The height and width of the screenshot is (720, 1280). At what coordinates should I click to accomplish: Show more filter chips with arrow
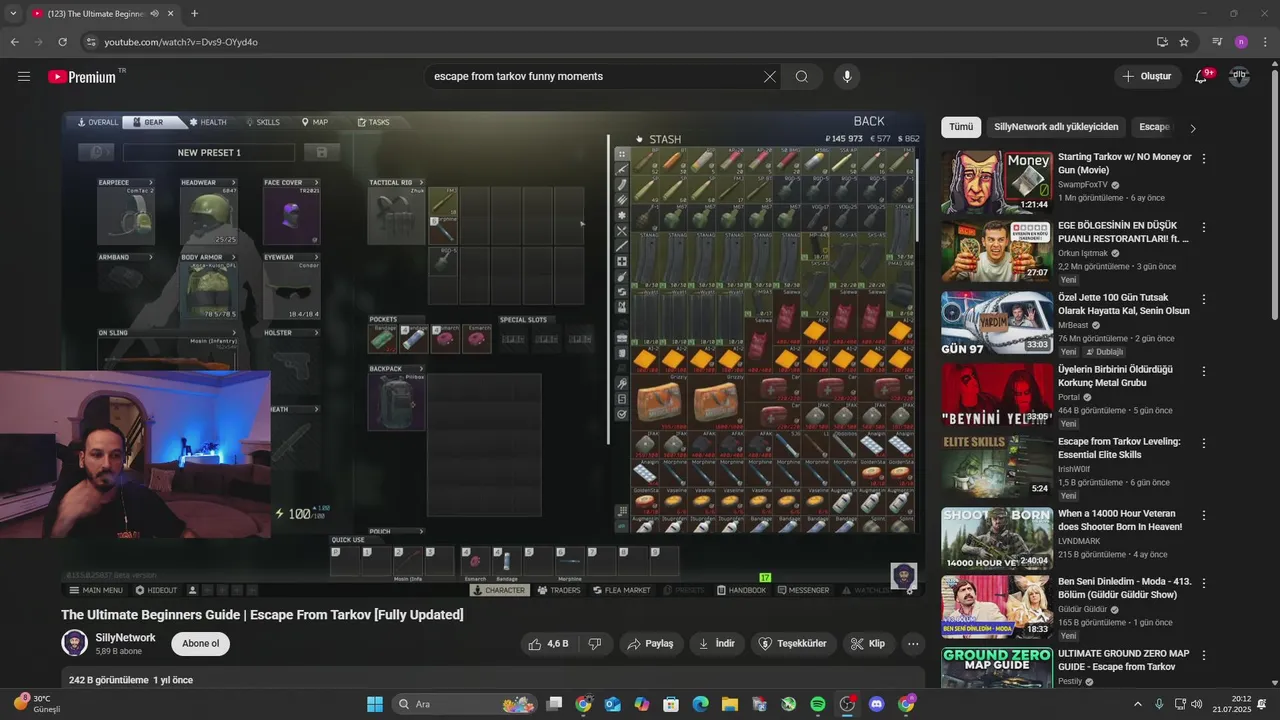pos(1192,128)
